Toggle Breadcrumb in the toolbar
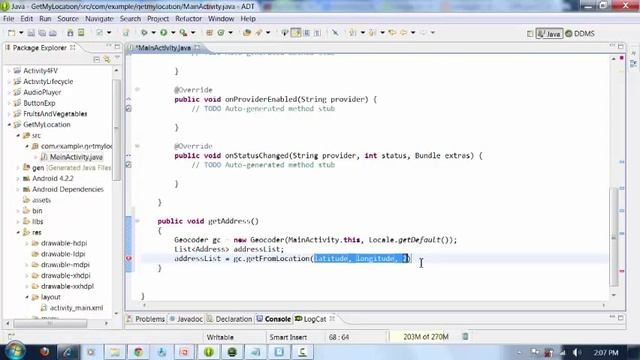The height and width of the screenshot is (360, 640). [285, 33]
